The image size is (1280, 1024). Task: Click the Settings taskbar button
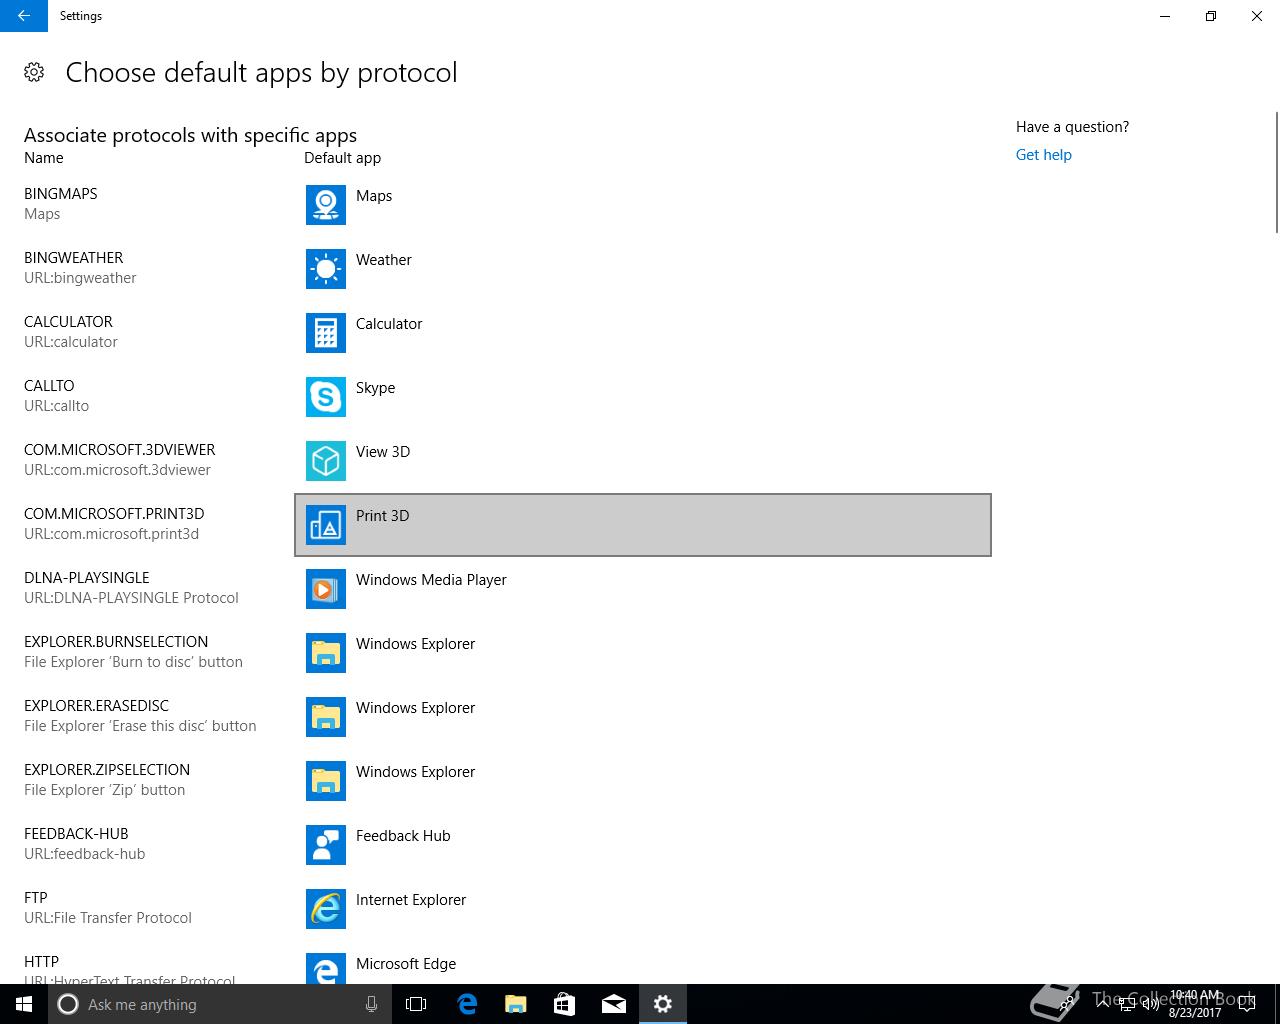click(663, 1004)
